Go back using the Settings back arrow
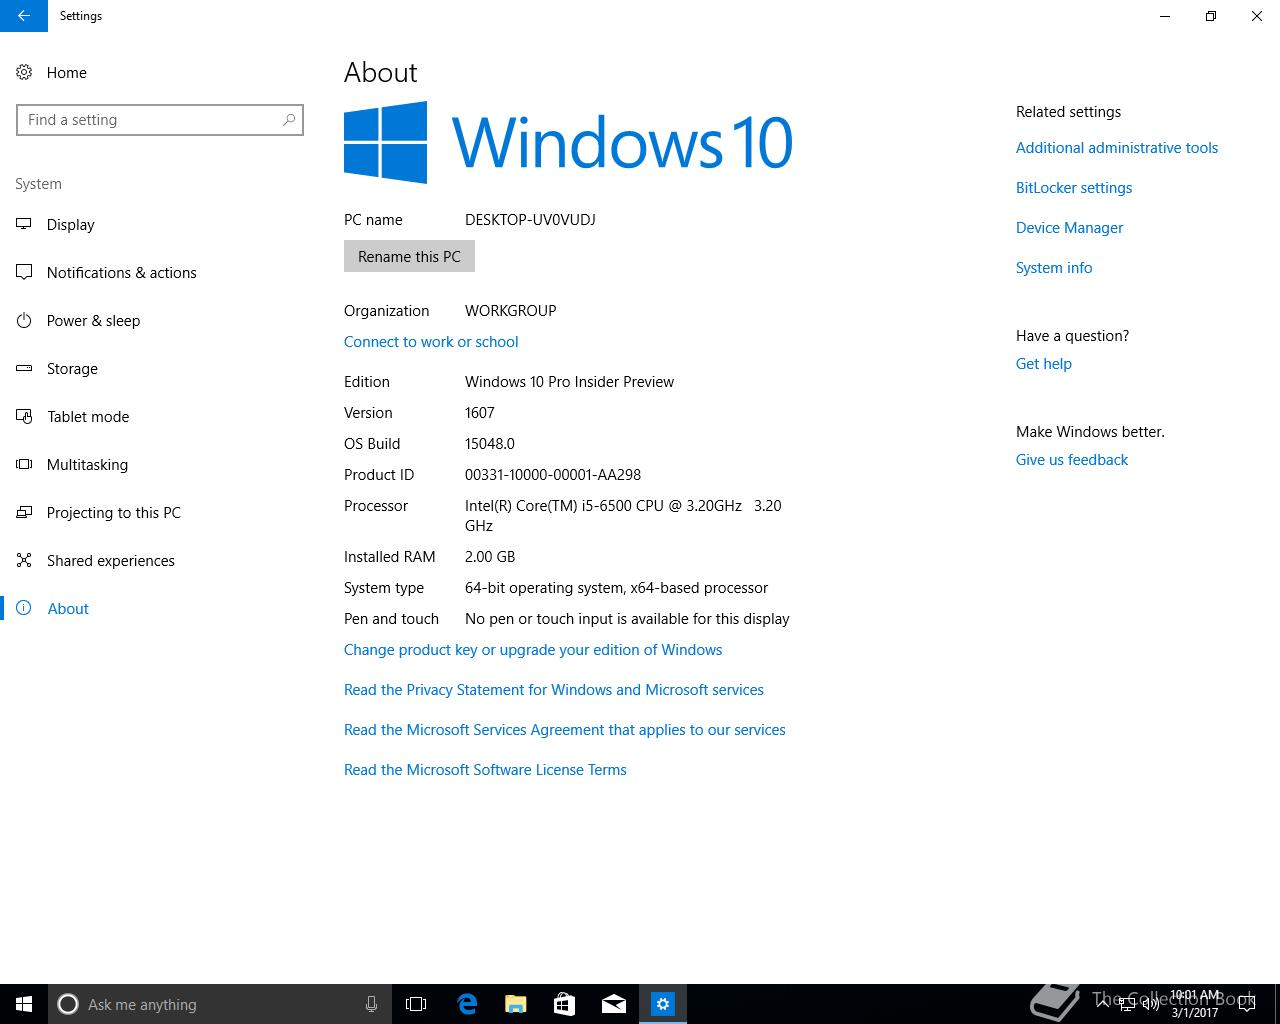The width and height of the screenshot is (1280, 1024). click(x=23, y=16)
